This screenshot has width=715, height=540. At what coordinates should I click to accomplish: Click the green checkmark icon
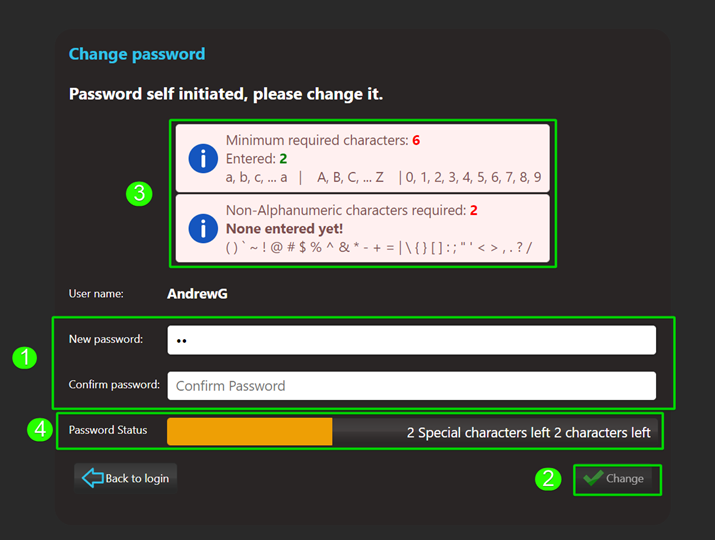pyautogui.click(x=594, y=478)
